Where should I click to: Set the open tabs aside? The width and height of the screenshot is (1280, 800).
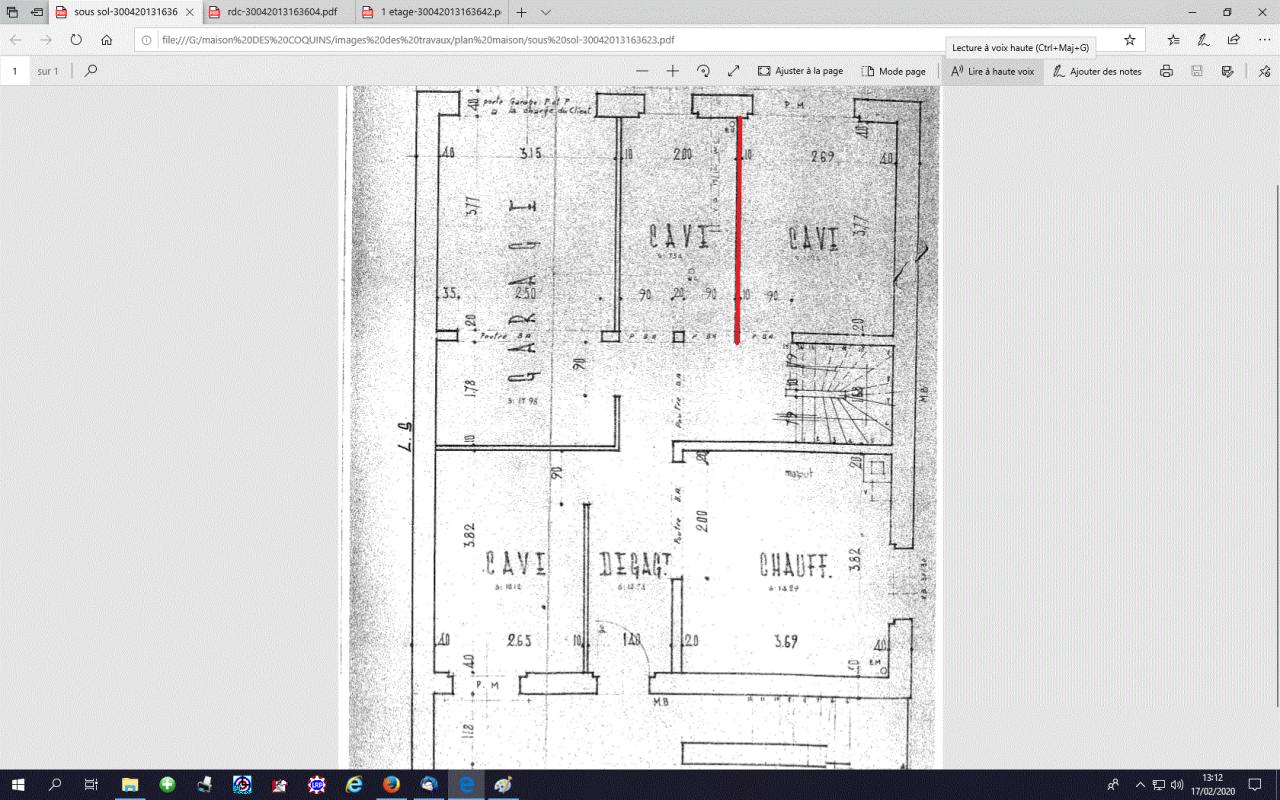pyautogui.click(x=36, y=12)
